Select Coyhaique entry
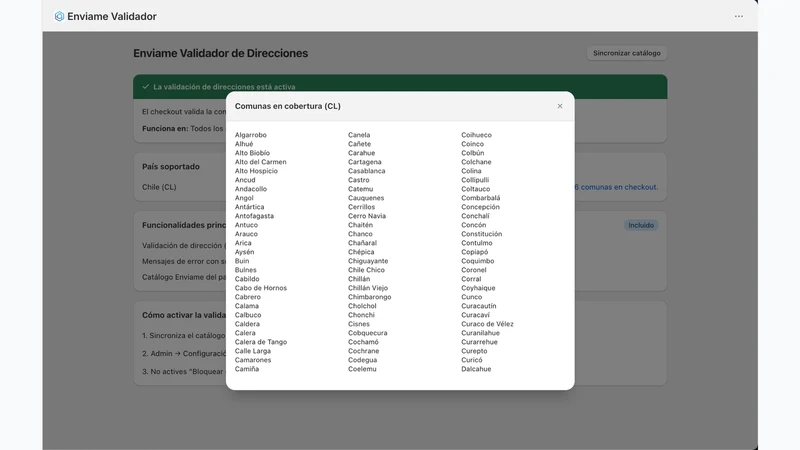The height and width of the screenshot is (450, 800). click(x=478, y=288)
